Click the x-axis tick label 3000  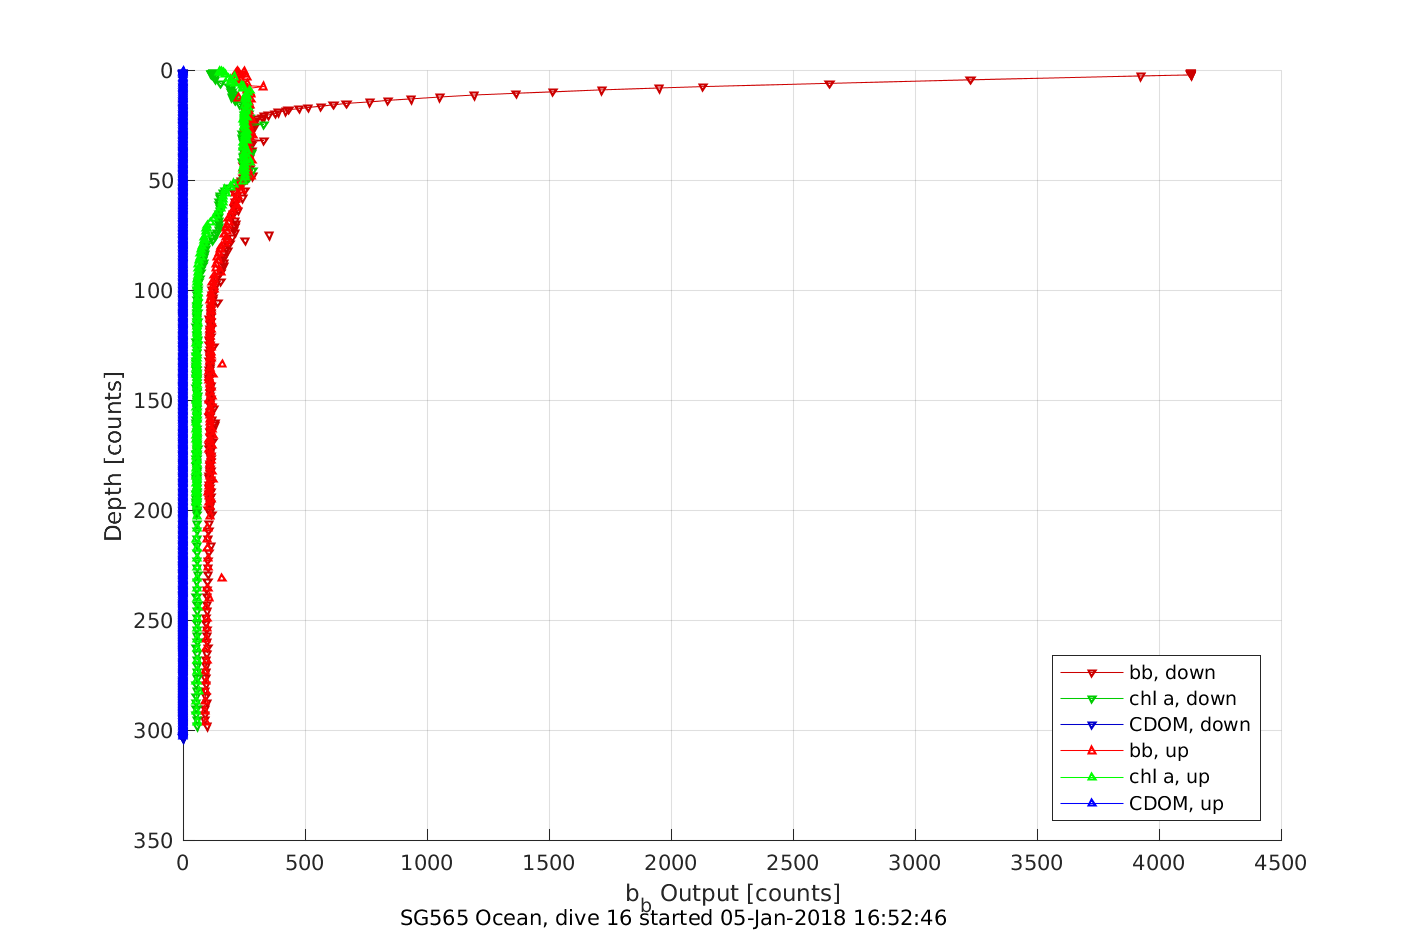915,863
